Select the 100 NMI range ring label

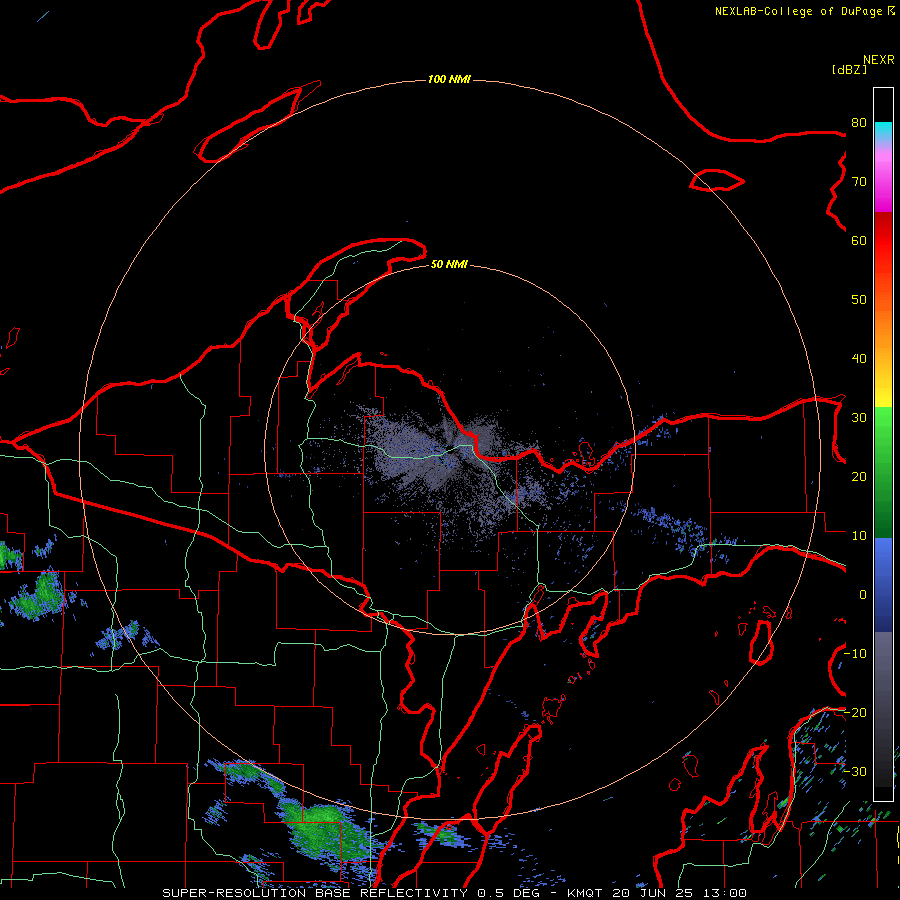[x=449, y=79]
